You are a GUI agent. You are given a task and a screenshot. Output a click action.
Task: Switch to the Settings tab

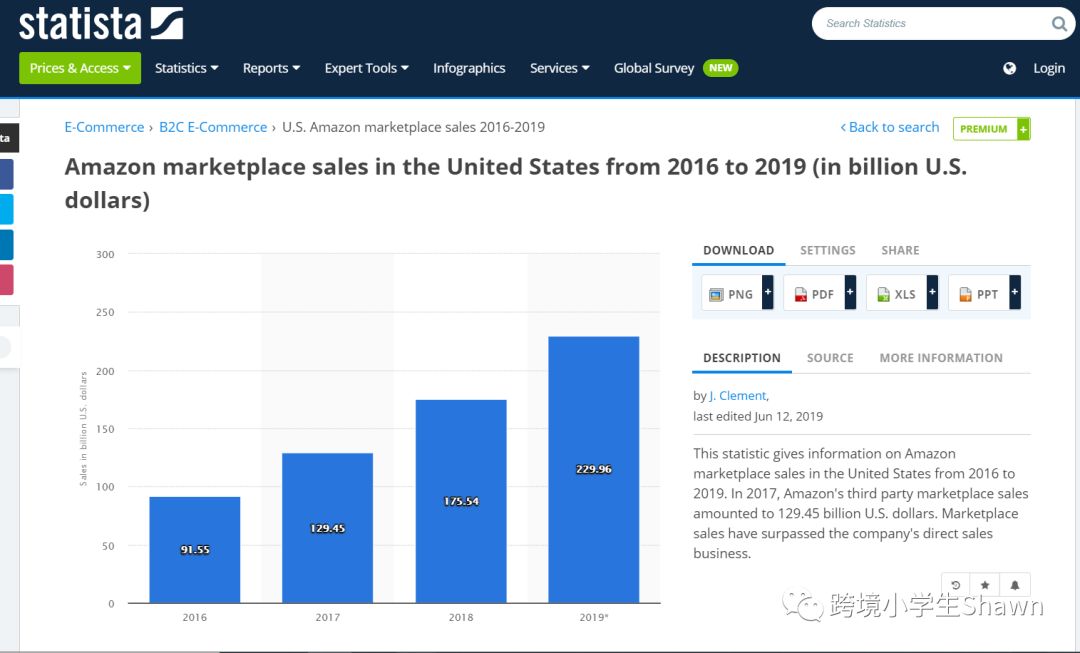pos(827,250)
